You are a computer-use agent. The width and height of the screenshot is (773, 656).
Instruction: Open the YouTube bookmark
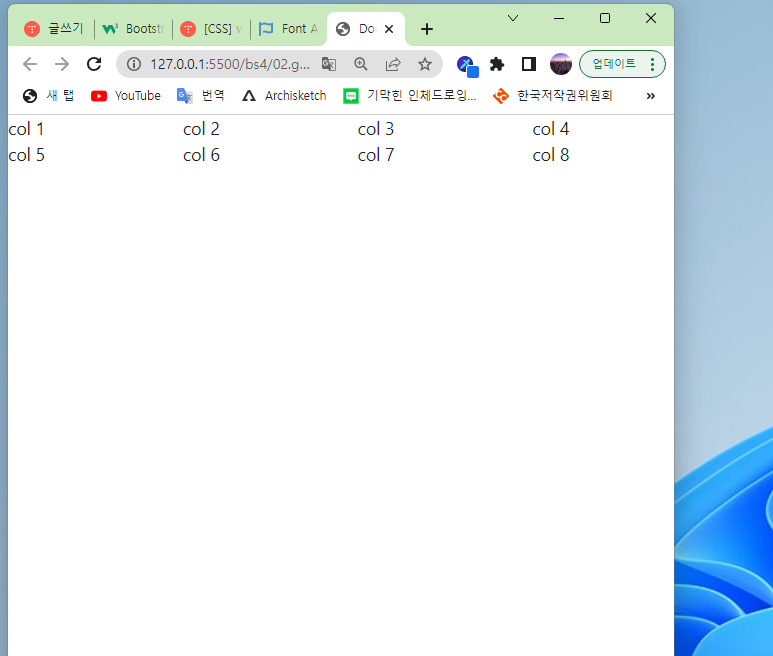[x=126, y=96]
